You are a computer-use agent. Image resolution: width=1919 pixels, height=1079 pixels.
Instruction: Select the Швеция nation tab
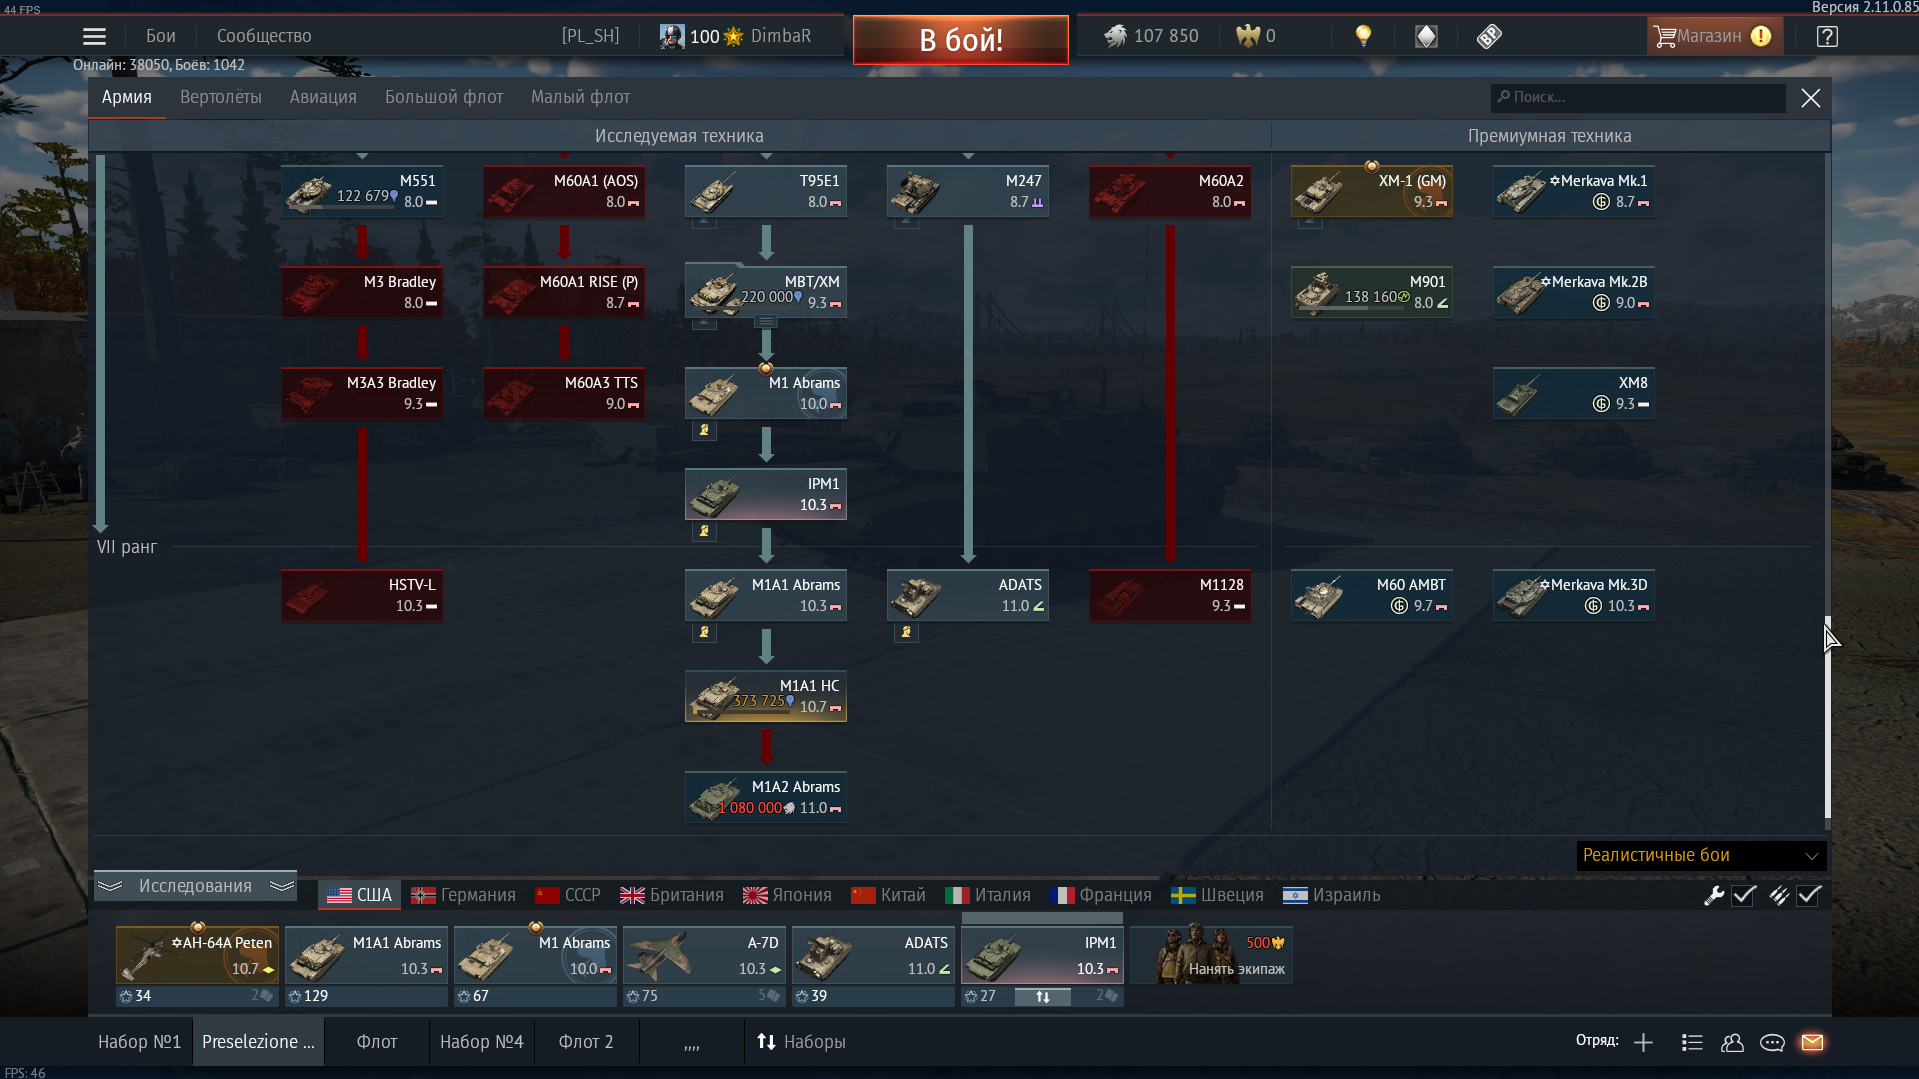tap(1217, 895)
